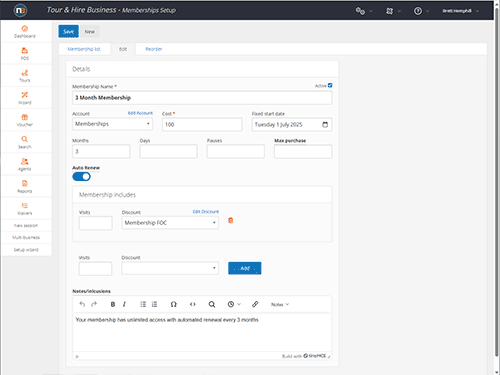
Task: Click the New button
Action: click(x=89, y=32)
